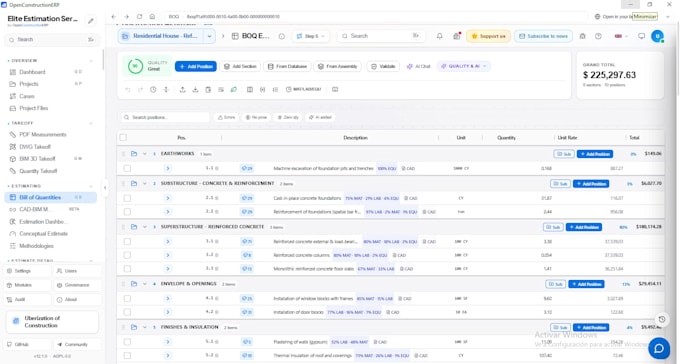Image resolution: width=680 pixels, height=364 pixels.
Task: Click the No price filter chip
Action: pos(256,118)
